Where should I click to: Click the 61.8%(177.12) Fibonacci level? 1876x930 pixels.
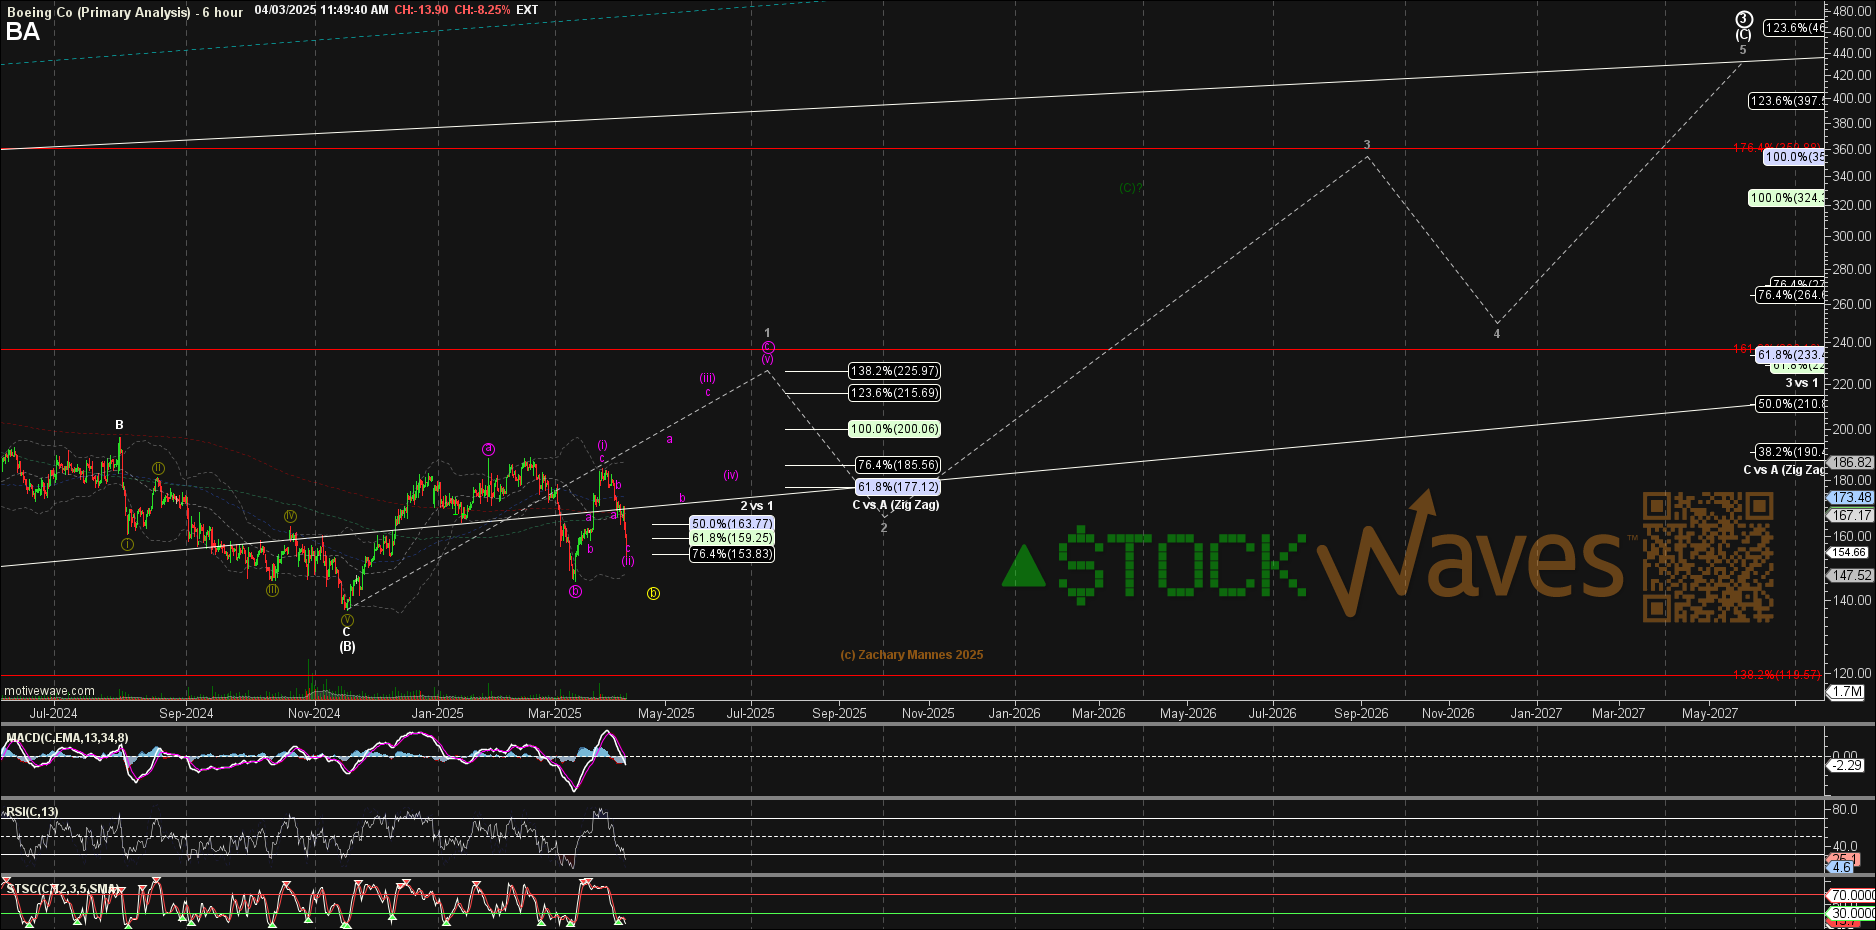pyautogui.click(x=897, y=487)
